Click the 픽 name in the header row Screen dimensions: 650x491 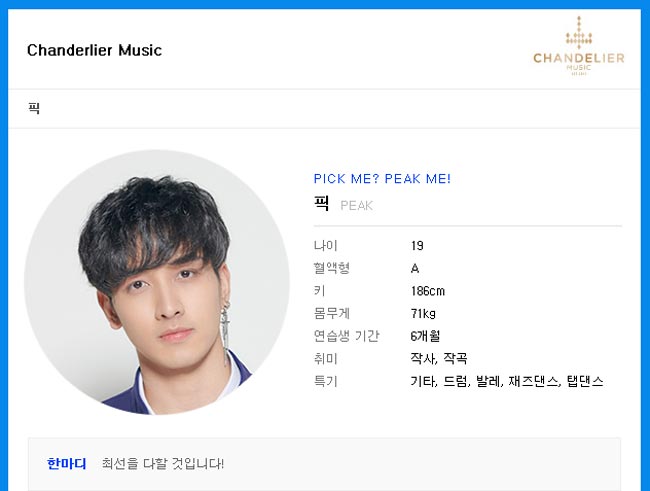point(34,108)
